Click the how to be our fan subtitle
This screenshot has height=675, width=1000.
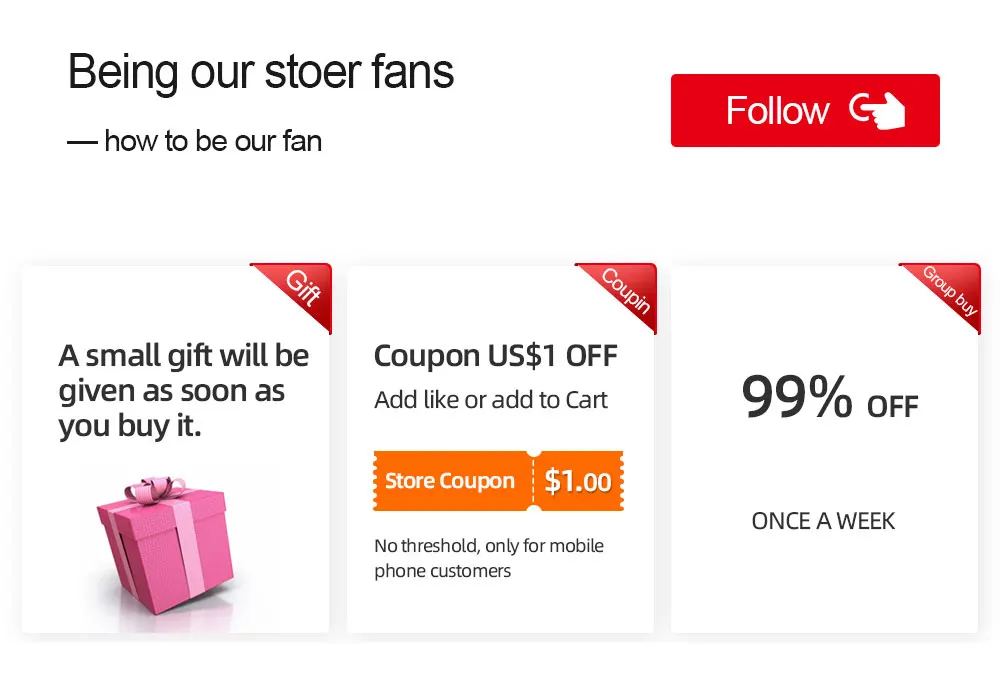tap(195, 141)
